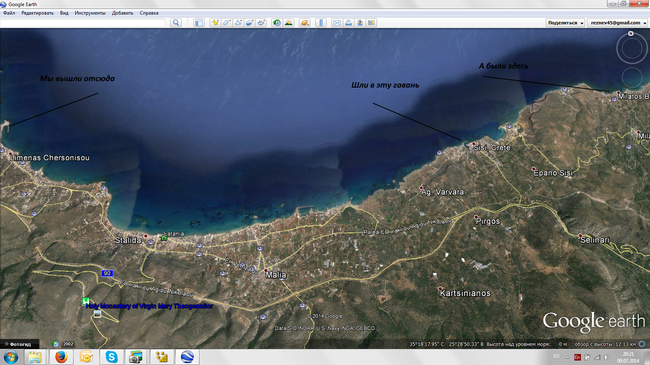Click the print icon in the toolbar

tap(349, 23)
